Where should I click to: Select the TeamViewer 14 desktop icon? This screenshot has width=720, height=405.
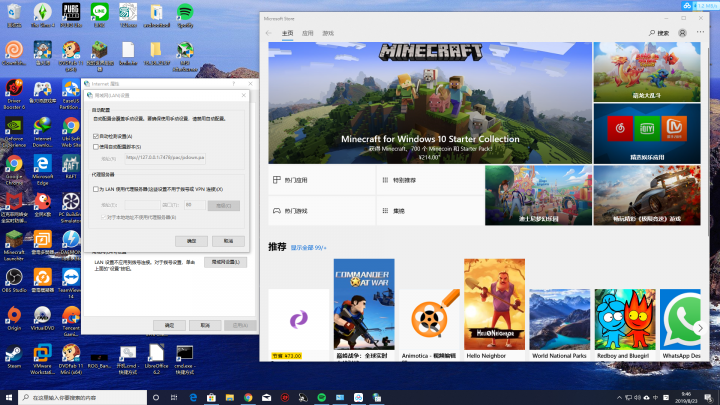[71, 284]
